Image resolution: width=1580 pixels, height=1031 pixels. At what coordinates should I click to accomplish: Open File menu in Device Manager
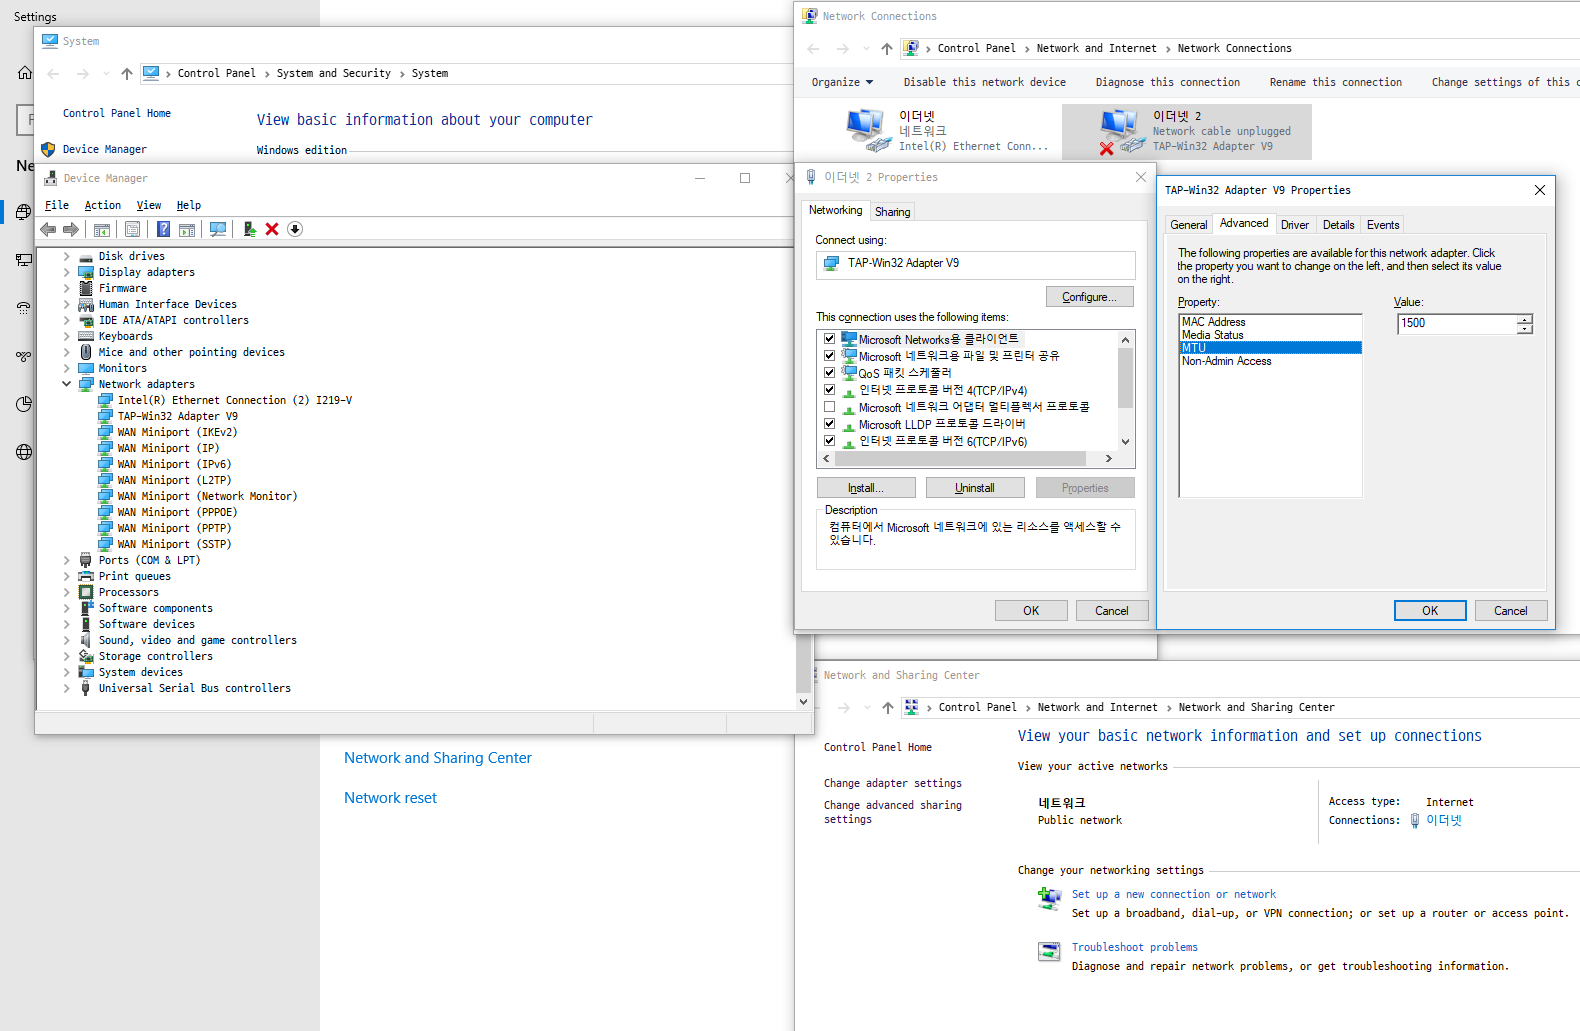(x=57, y=205)
